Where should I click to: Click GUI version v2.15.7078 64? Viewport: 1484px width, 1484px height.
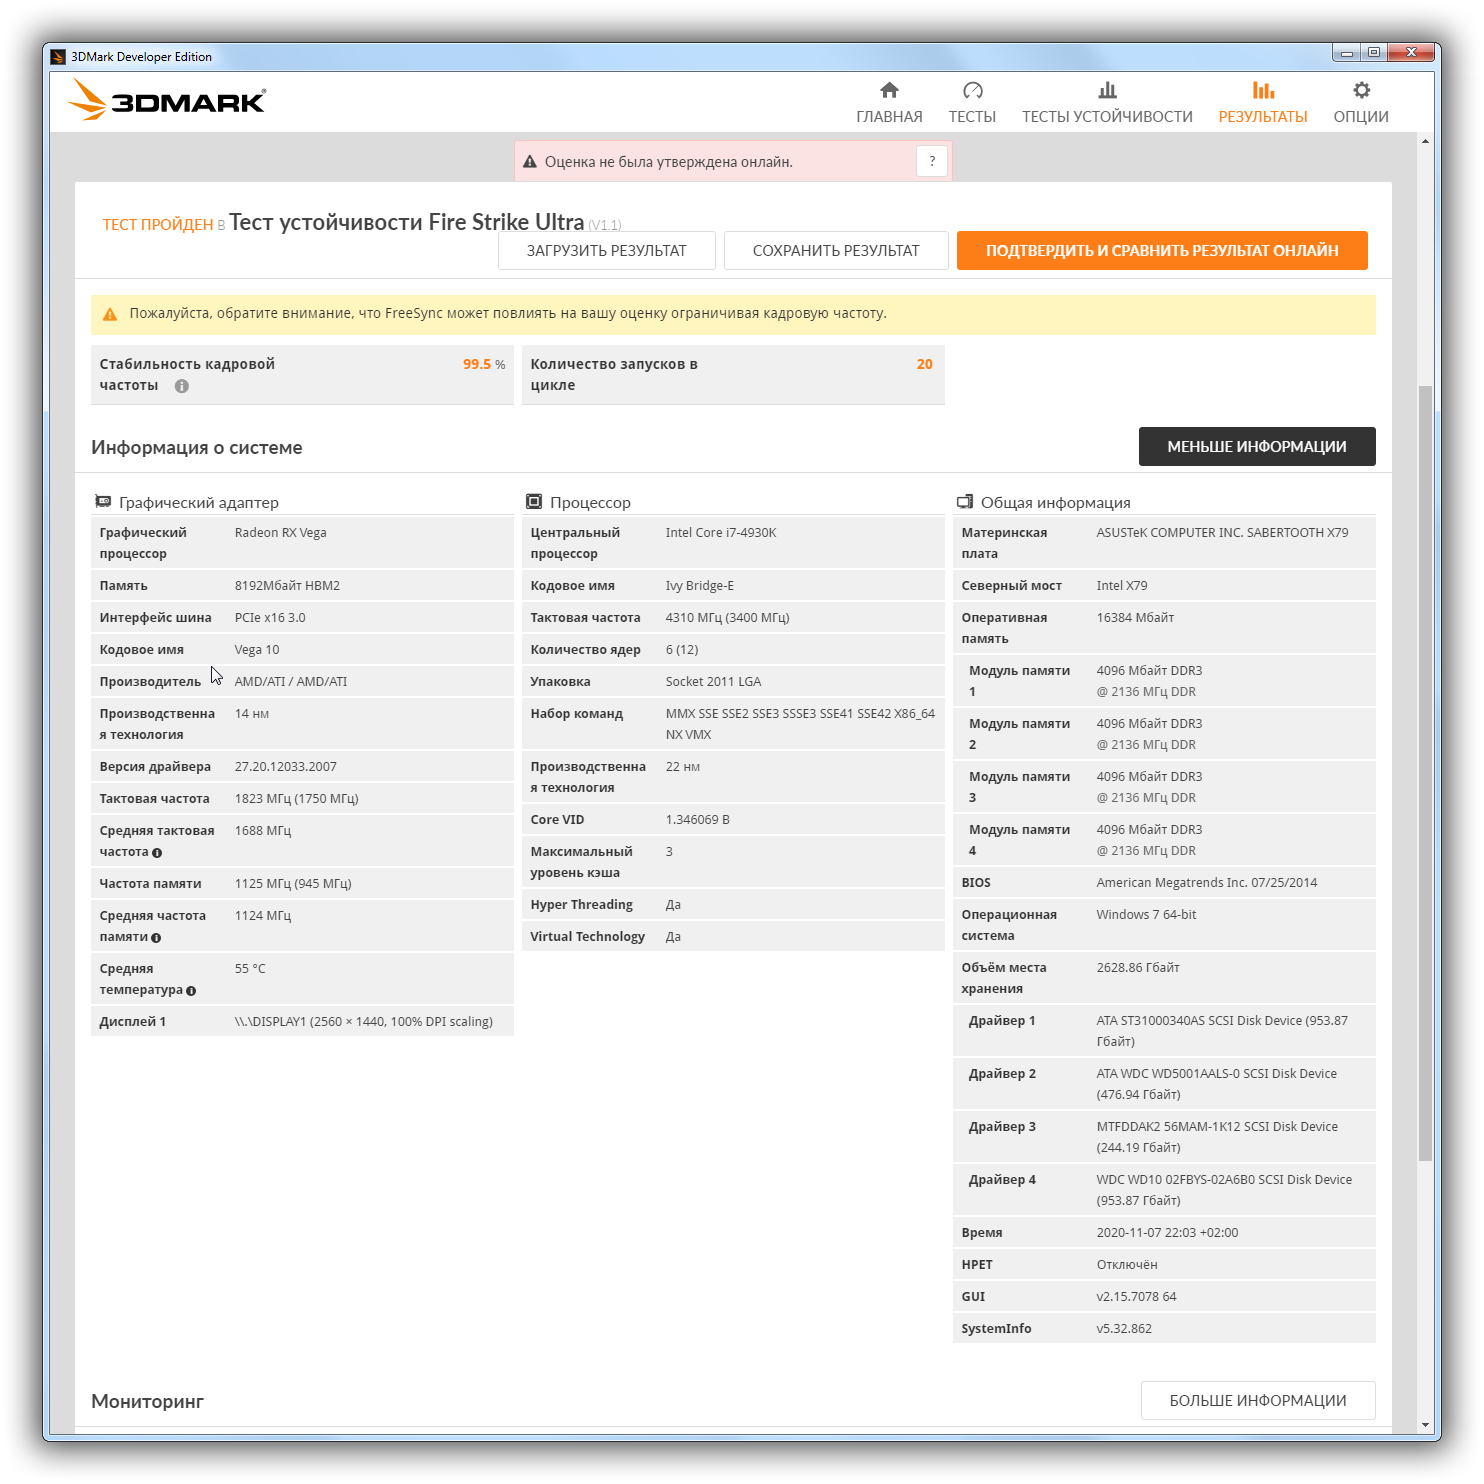click(x=1136, y=1297)
